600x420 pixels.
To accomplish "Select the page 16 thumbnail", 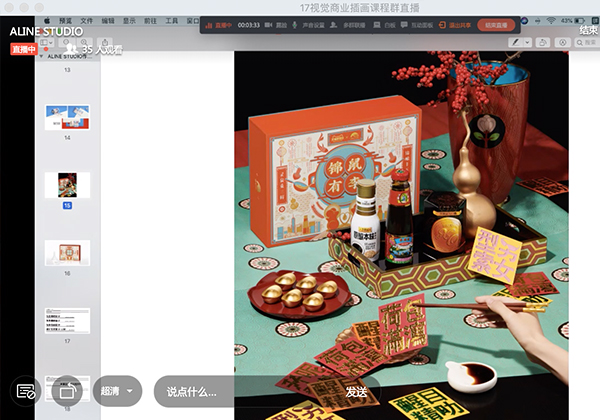I will (68, 251).
